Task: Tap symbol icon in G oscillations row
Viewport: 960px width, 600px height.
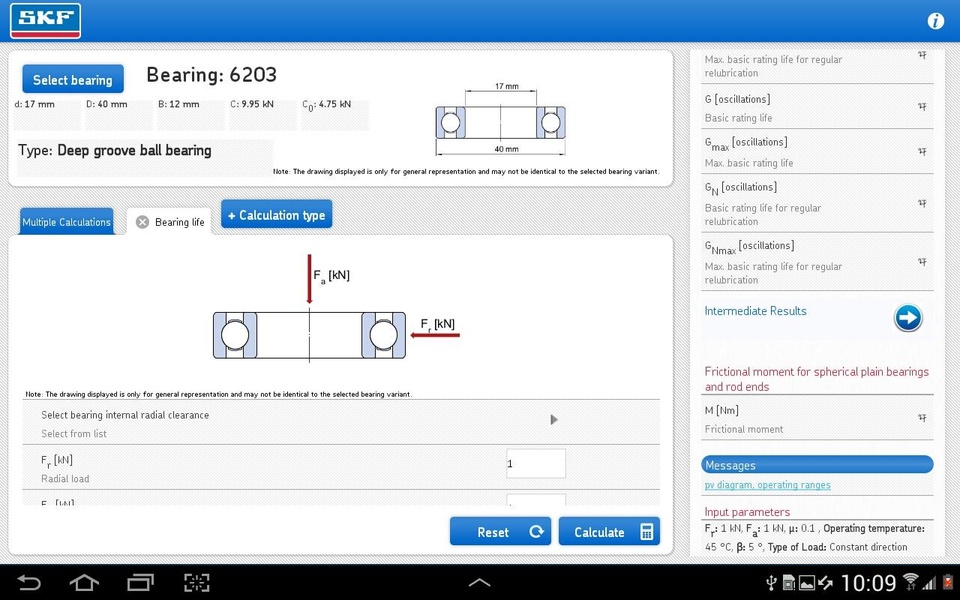Action: pos(922,107)
